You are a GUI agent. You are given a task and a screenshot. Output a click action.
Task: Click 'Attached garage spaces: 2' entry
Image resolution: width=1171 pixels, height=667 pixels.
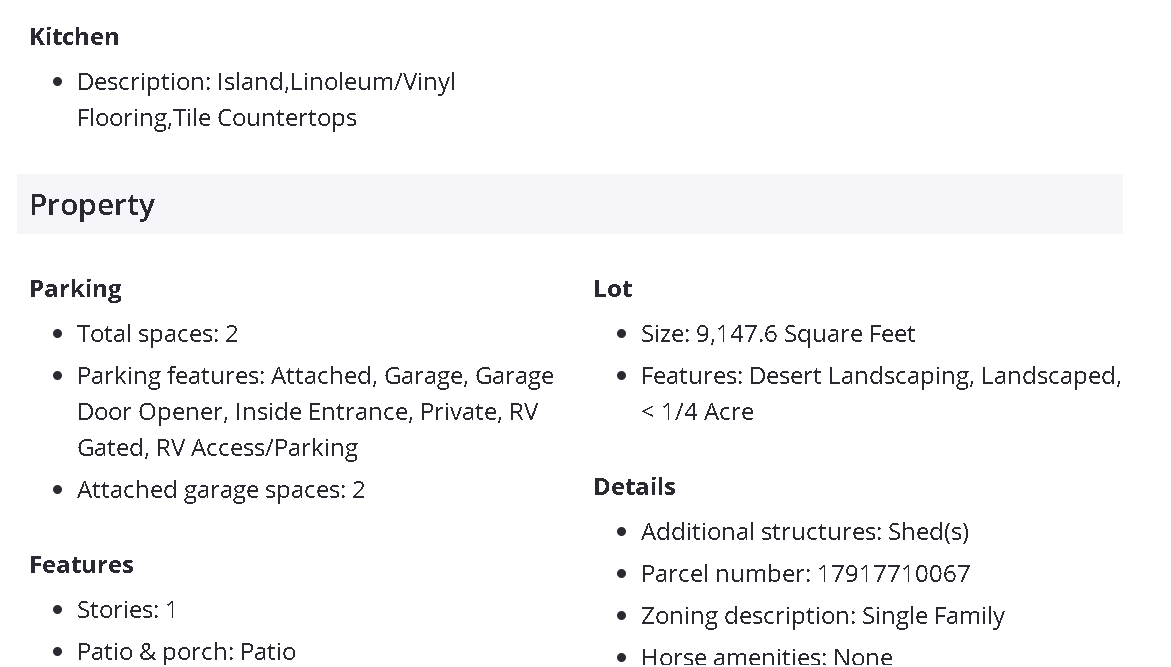(221, 490)
